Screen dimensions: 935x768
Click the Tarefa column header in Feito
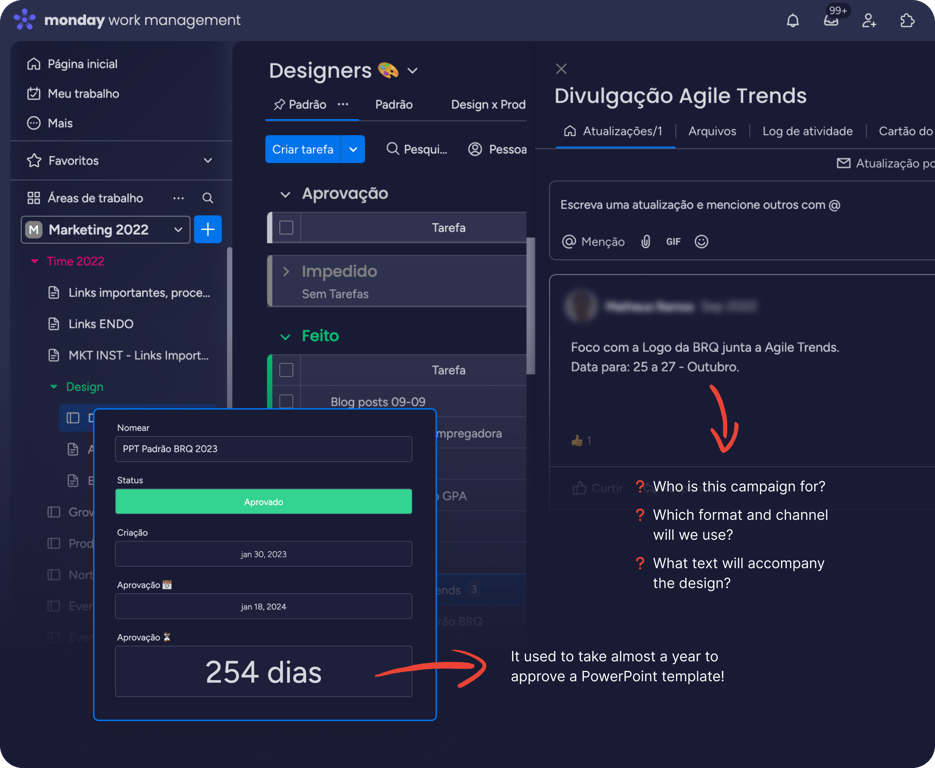point(448,370)
